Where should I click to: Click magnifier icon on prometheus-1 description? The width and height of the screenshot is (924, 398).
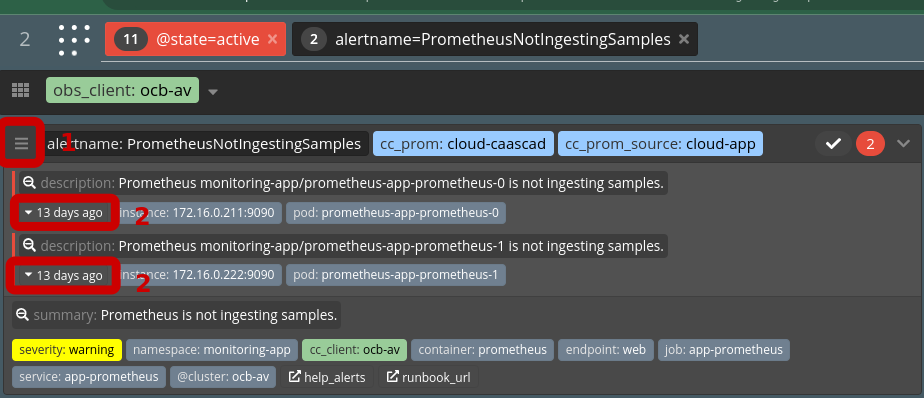(29, 245)
